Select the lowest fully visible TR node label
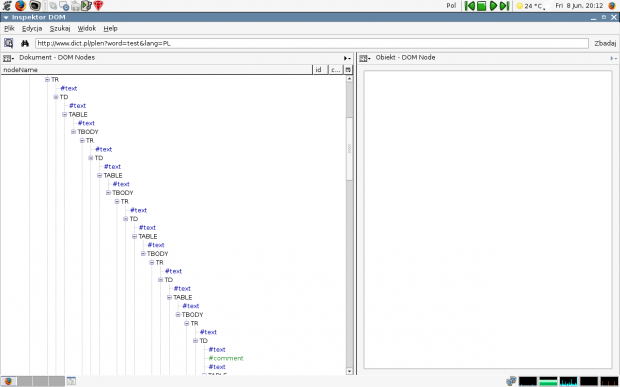Image resolution: width=620 pixels, height=387 pixels. tap(194, 323)
